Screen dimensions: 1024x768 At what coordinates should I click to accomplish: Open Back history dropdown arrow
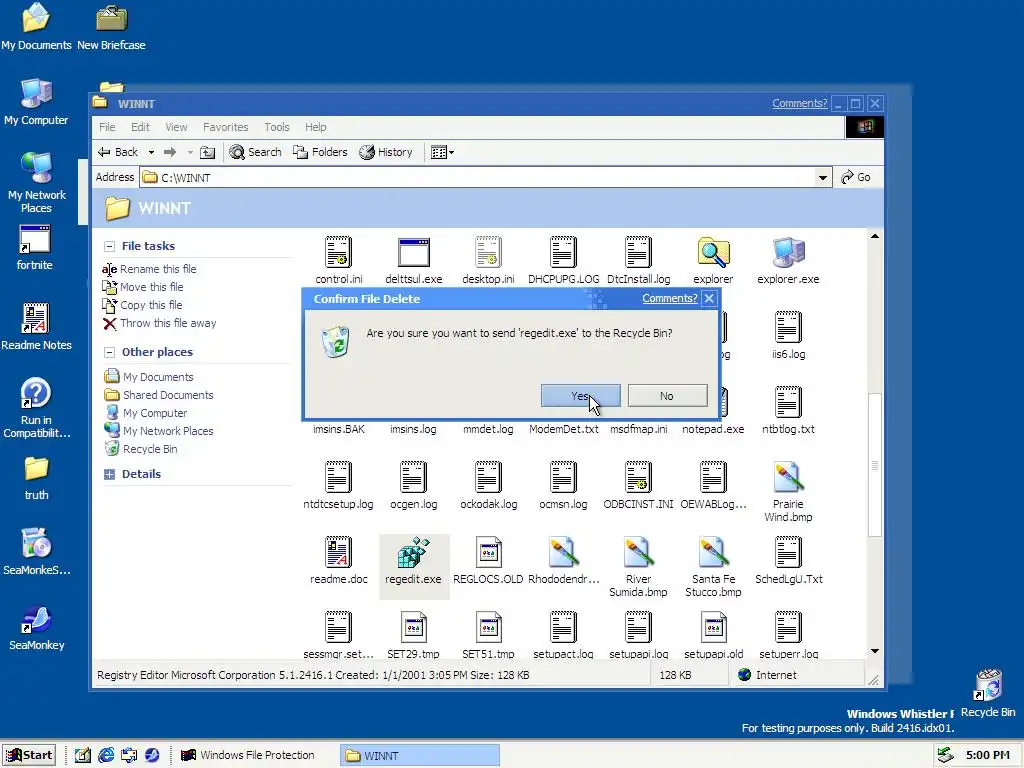click(x=151, y=152)
